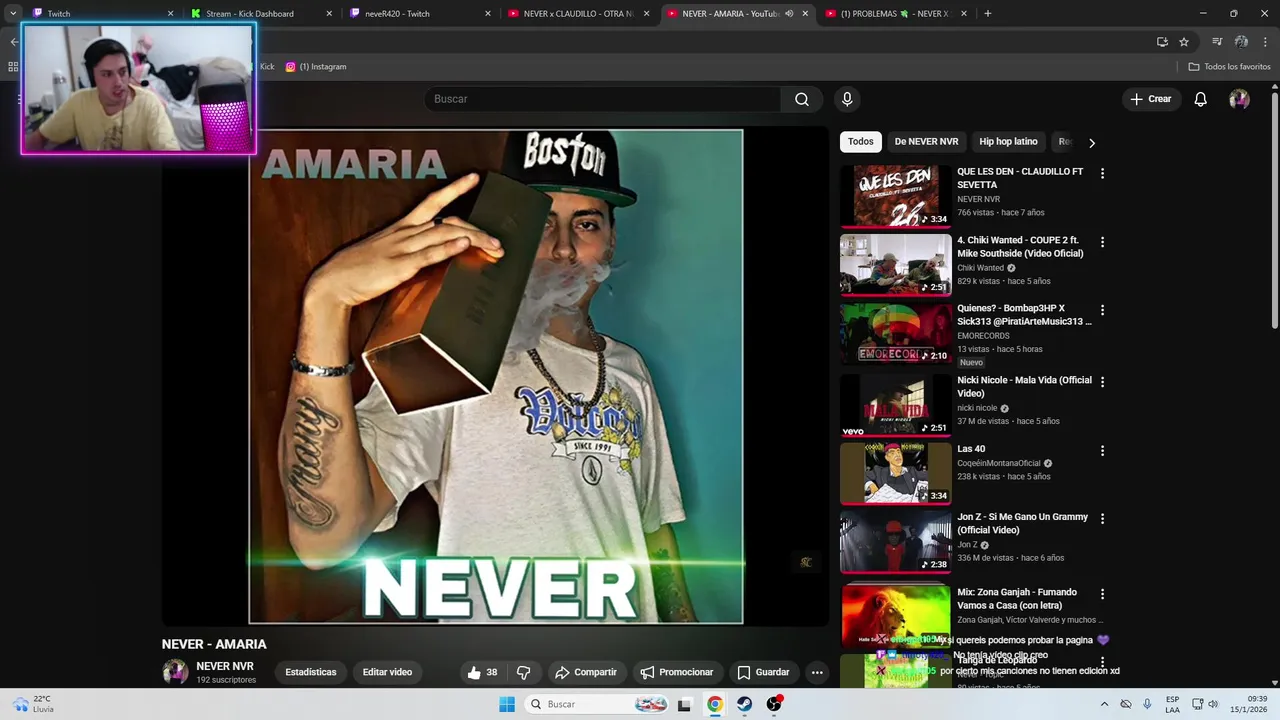This screenshot has height=720, width=1280.
Task: Open Chrome from the taskbar
Action: coord(715,704)
